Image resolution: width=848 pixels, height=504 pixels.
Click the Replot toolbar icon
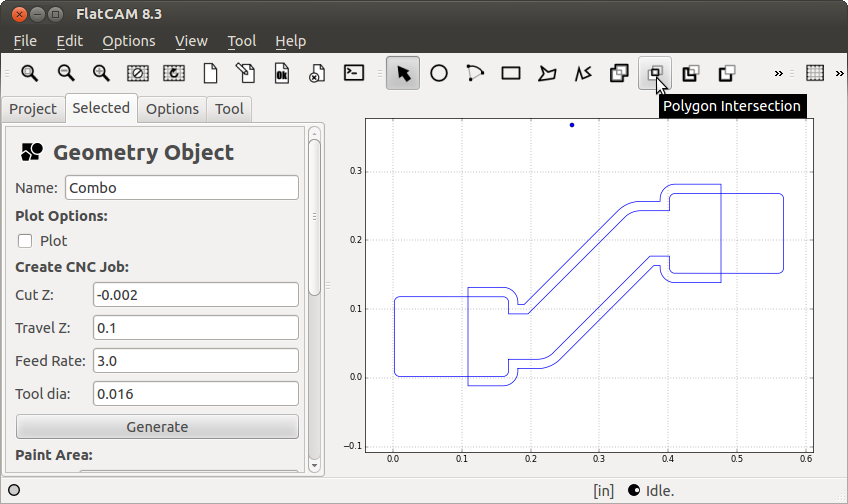coord(173,73)
